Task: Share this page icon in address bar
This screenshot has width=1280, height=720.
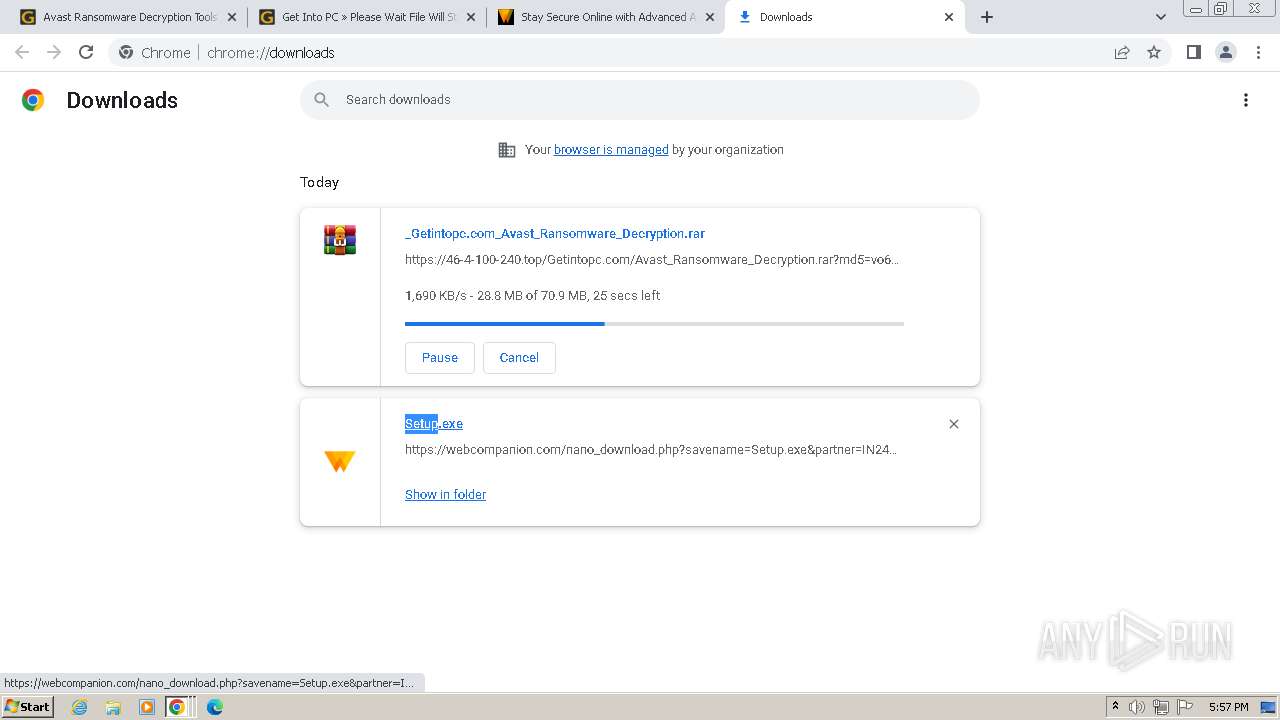Action: (1122, 52)
